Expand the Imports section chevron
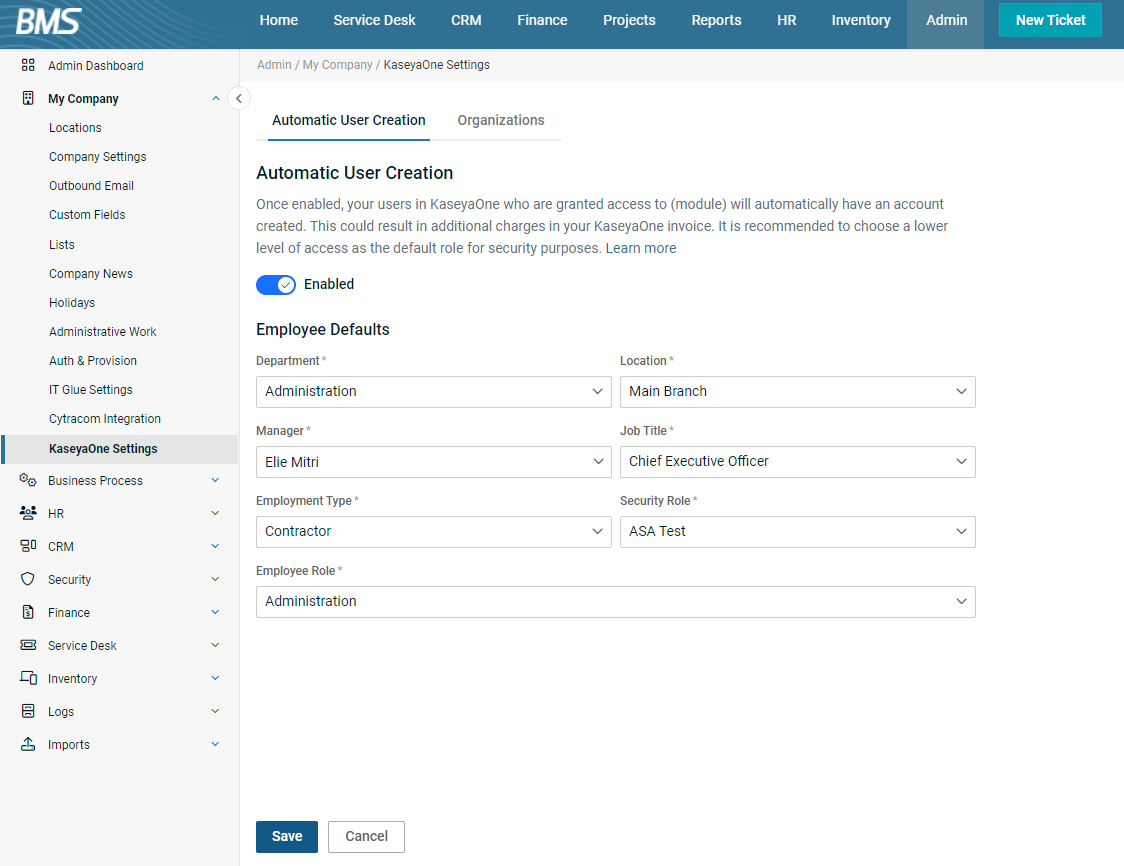Screen dimensions: 1124x866 click(x=216, y=744)
